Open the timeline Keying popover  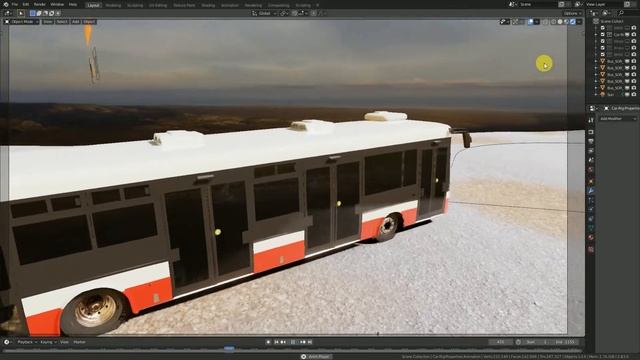pyautogui.click(x=48, y=342)
